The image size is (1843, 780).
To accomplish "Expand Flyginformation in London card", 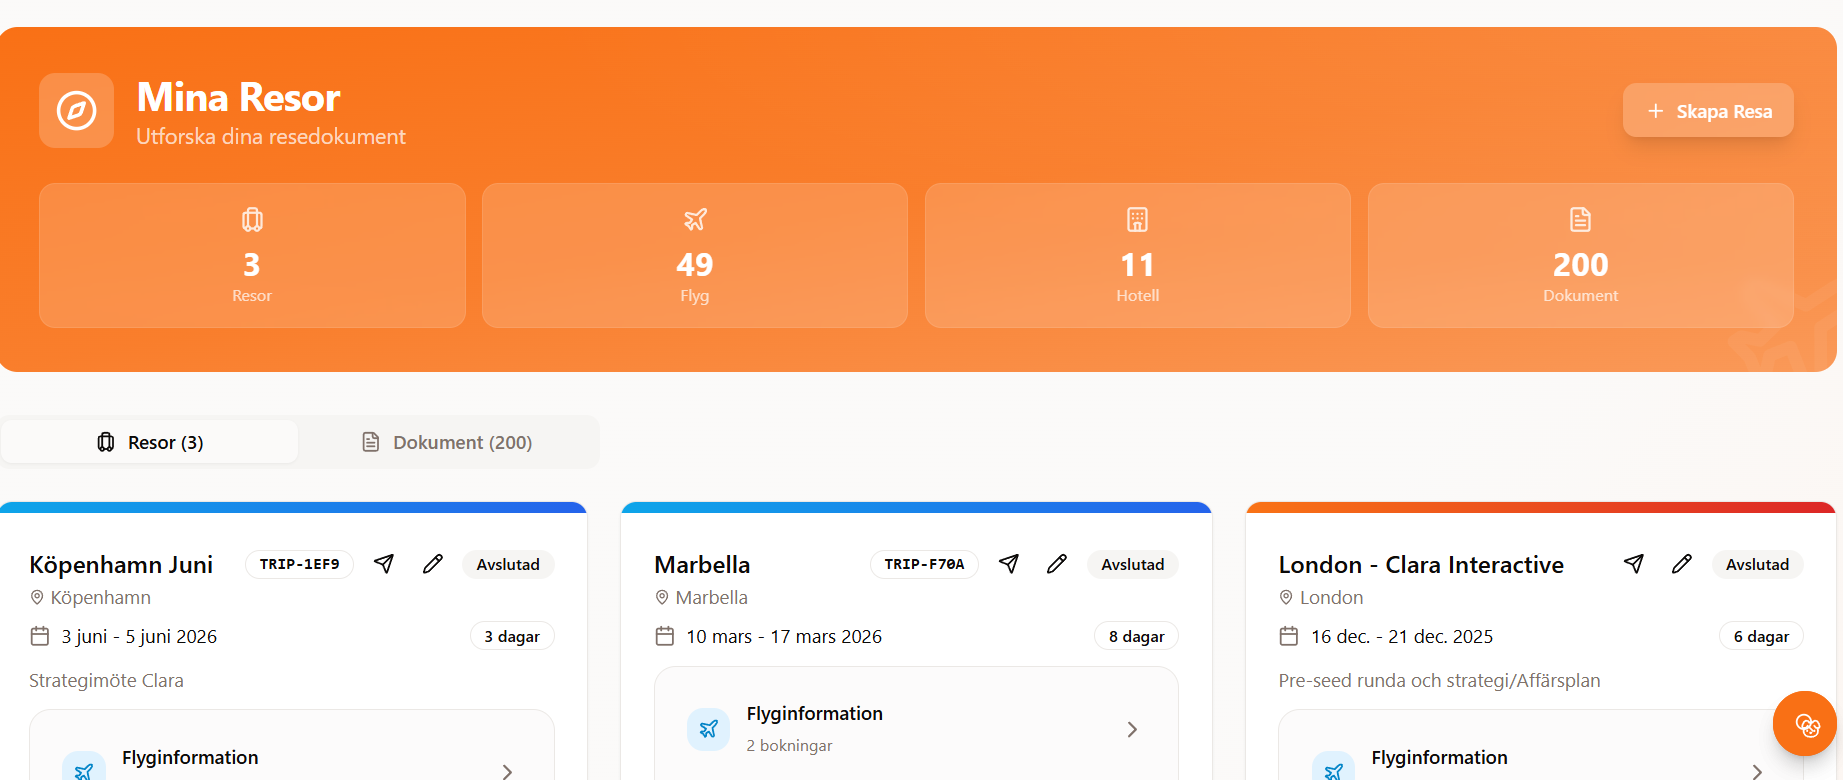I will point(1757,771).
